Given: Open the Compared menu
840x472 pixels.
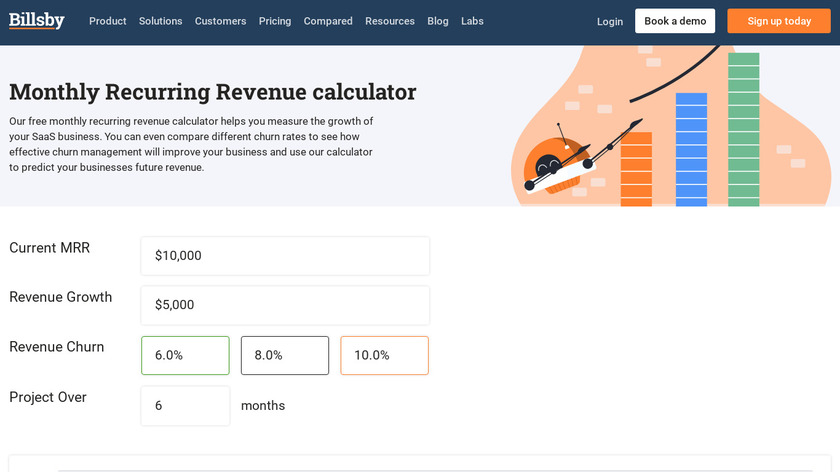Looking at the screenshot, I should (328, 21).
